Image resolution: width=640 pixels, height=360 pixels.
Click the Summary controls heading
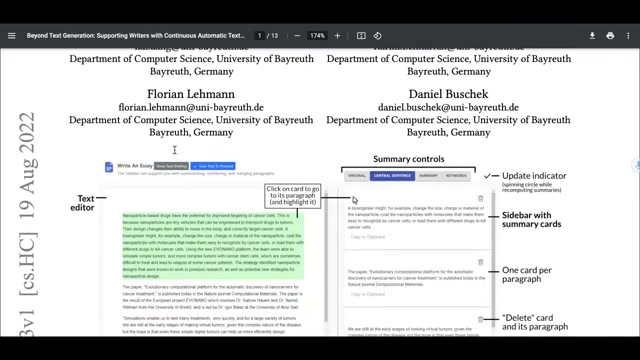(x=409, y=159)
